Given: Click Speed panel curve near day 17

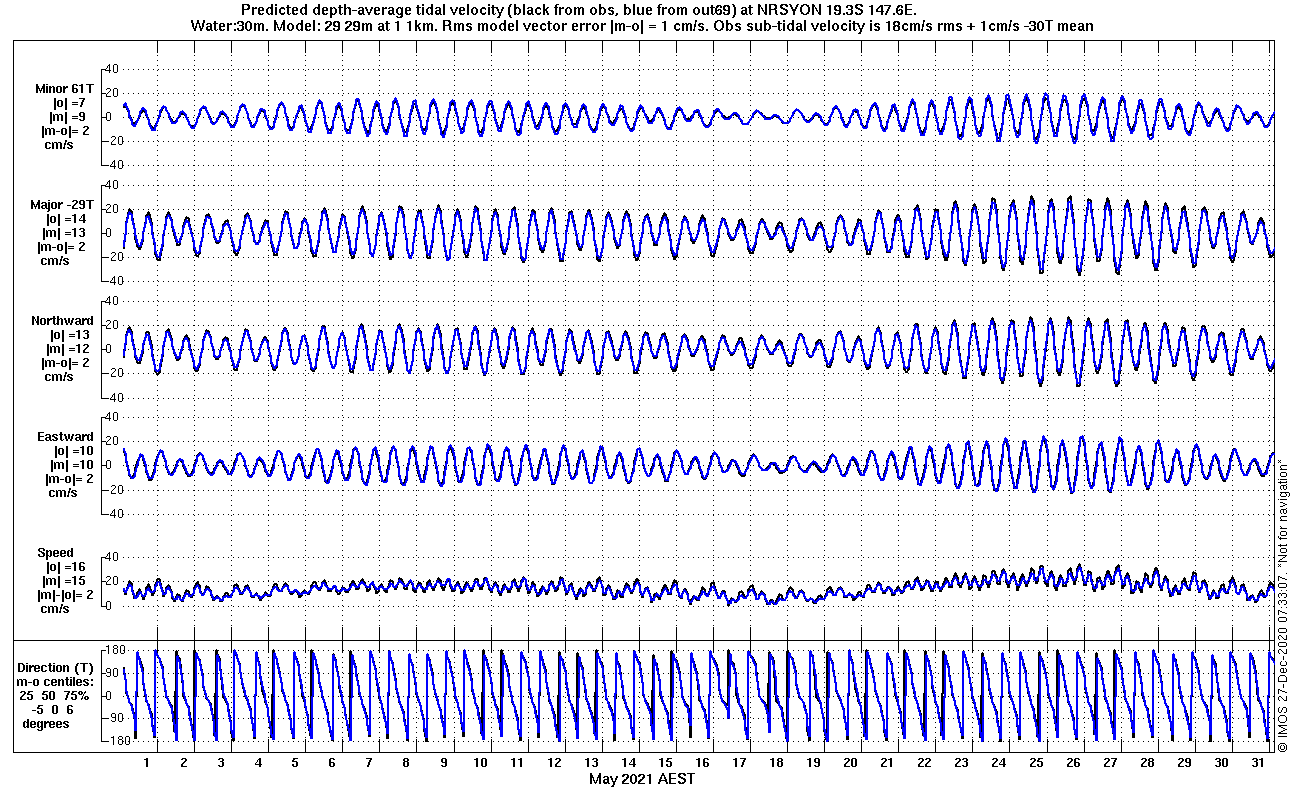Looking at the screenshot, I should pos(740,597).
